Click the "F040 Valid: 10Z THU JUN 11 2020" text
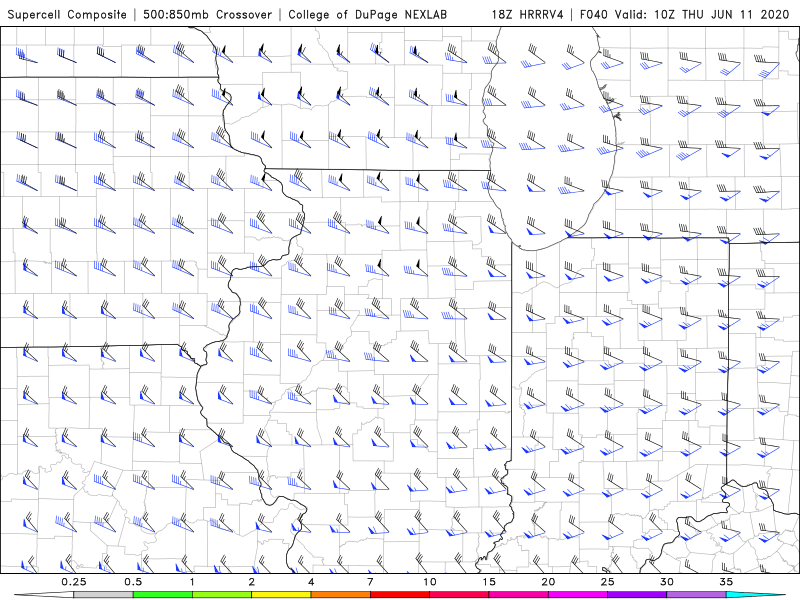This screenshot has width=800, height=600. [685, 14]
